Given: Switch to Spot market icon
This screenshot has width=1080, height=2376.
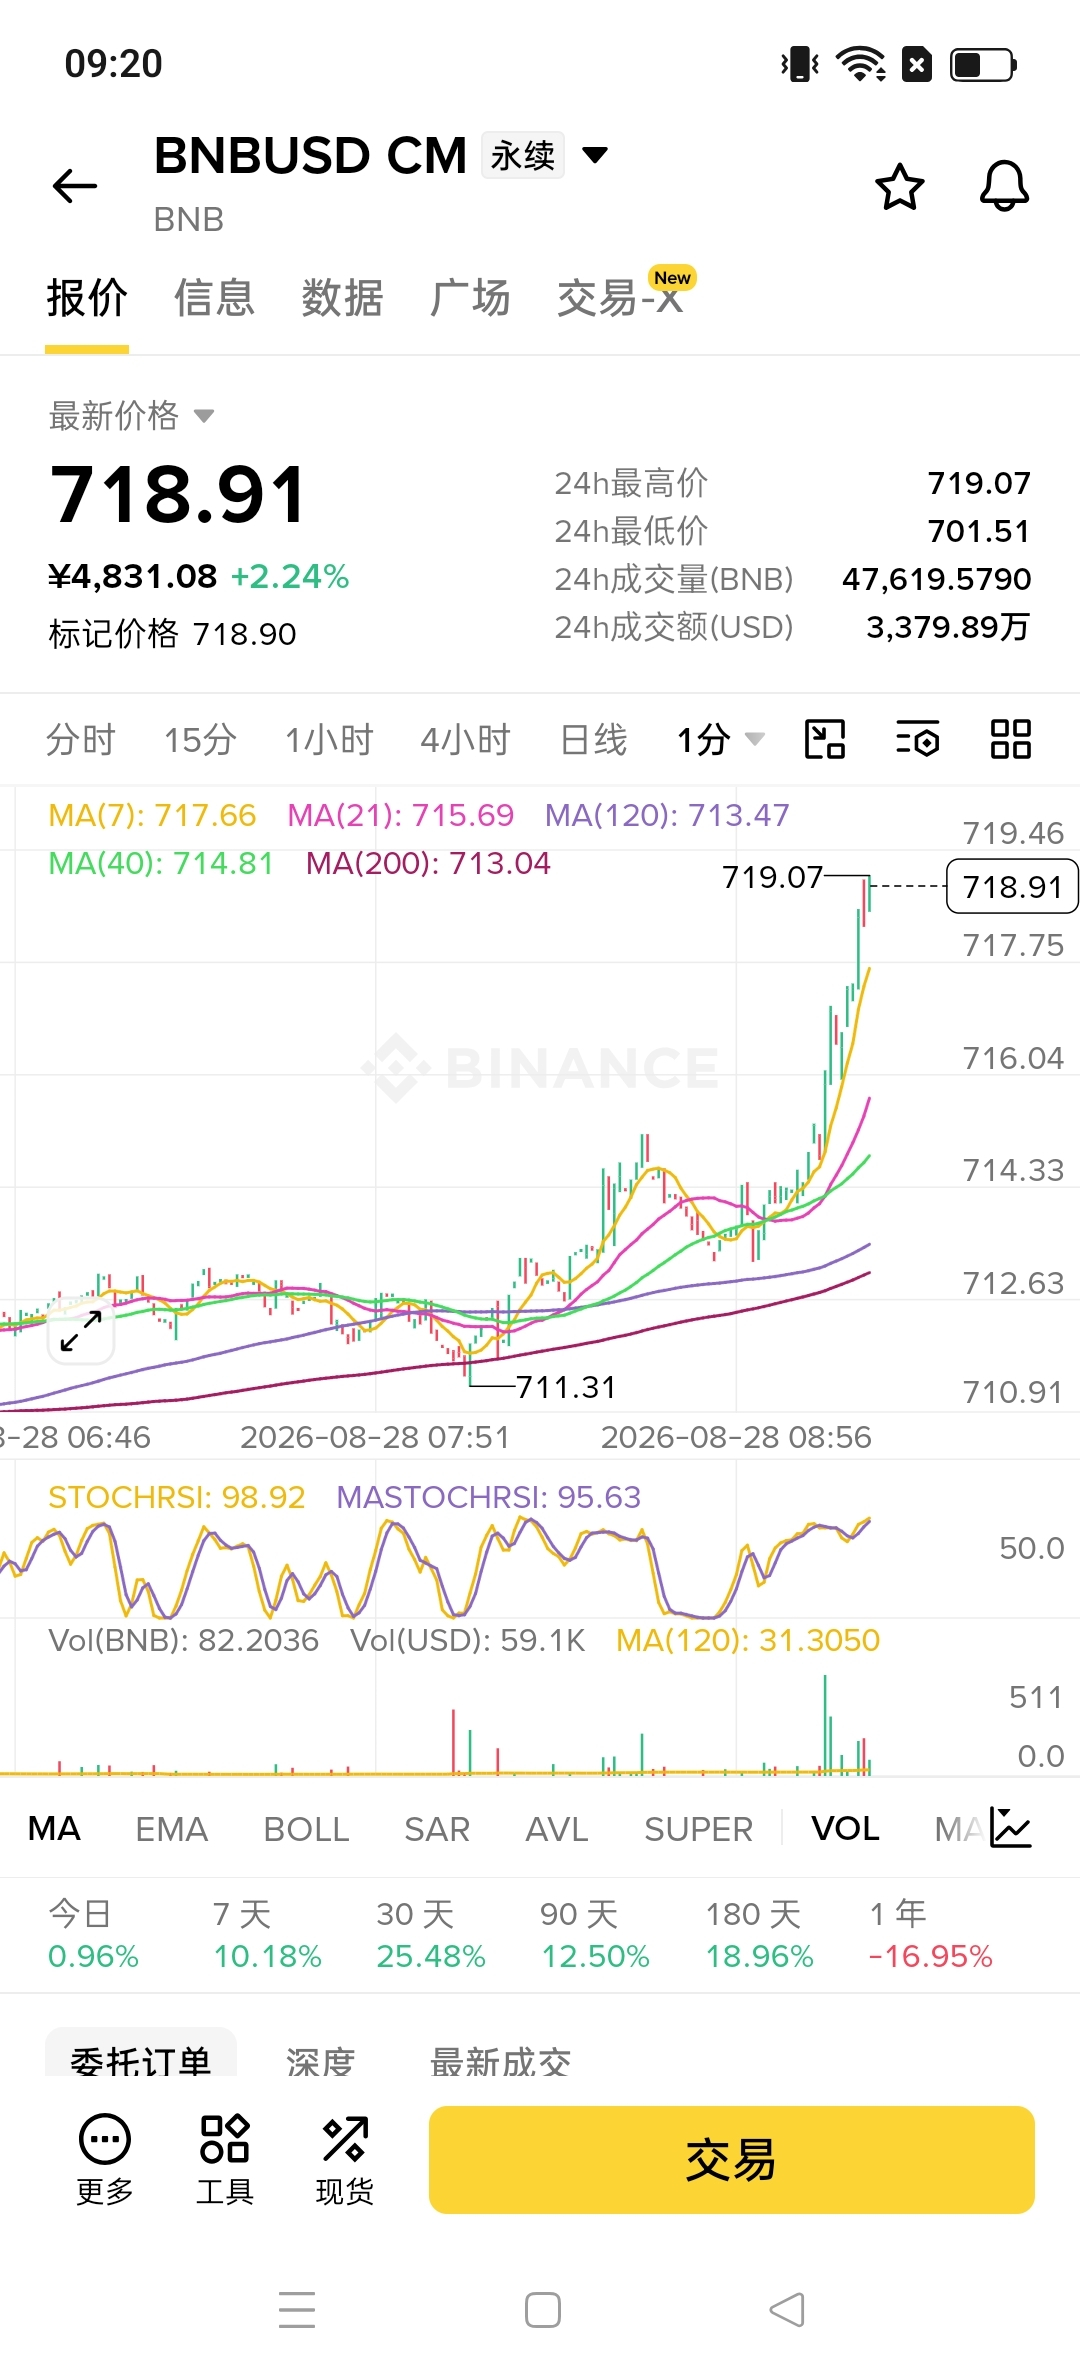Looking at the screenshot, I should click(x=345, y=2160).
